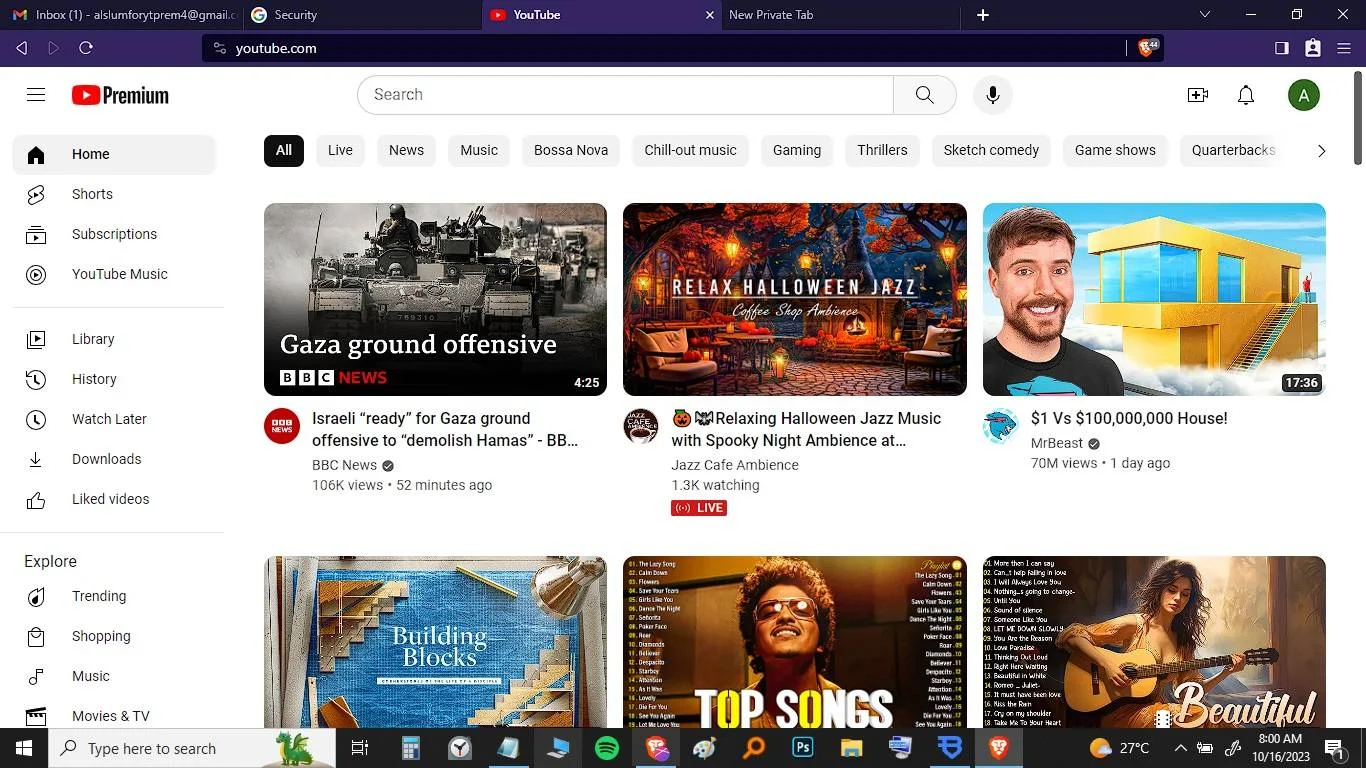Select the Music filter chip
The image size is (1366, 768).
[479, 150]
